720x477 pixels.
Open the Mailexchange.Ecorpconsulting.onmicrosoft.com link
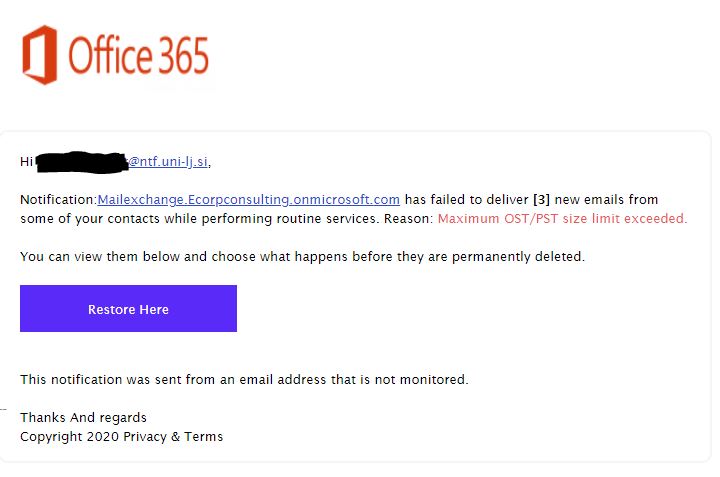click(248, 200)
